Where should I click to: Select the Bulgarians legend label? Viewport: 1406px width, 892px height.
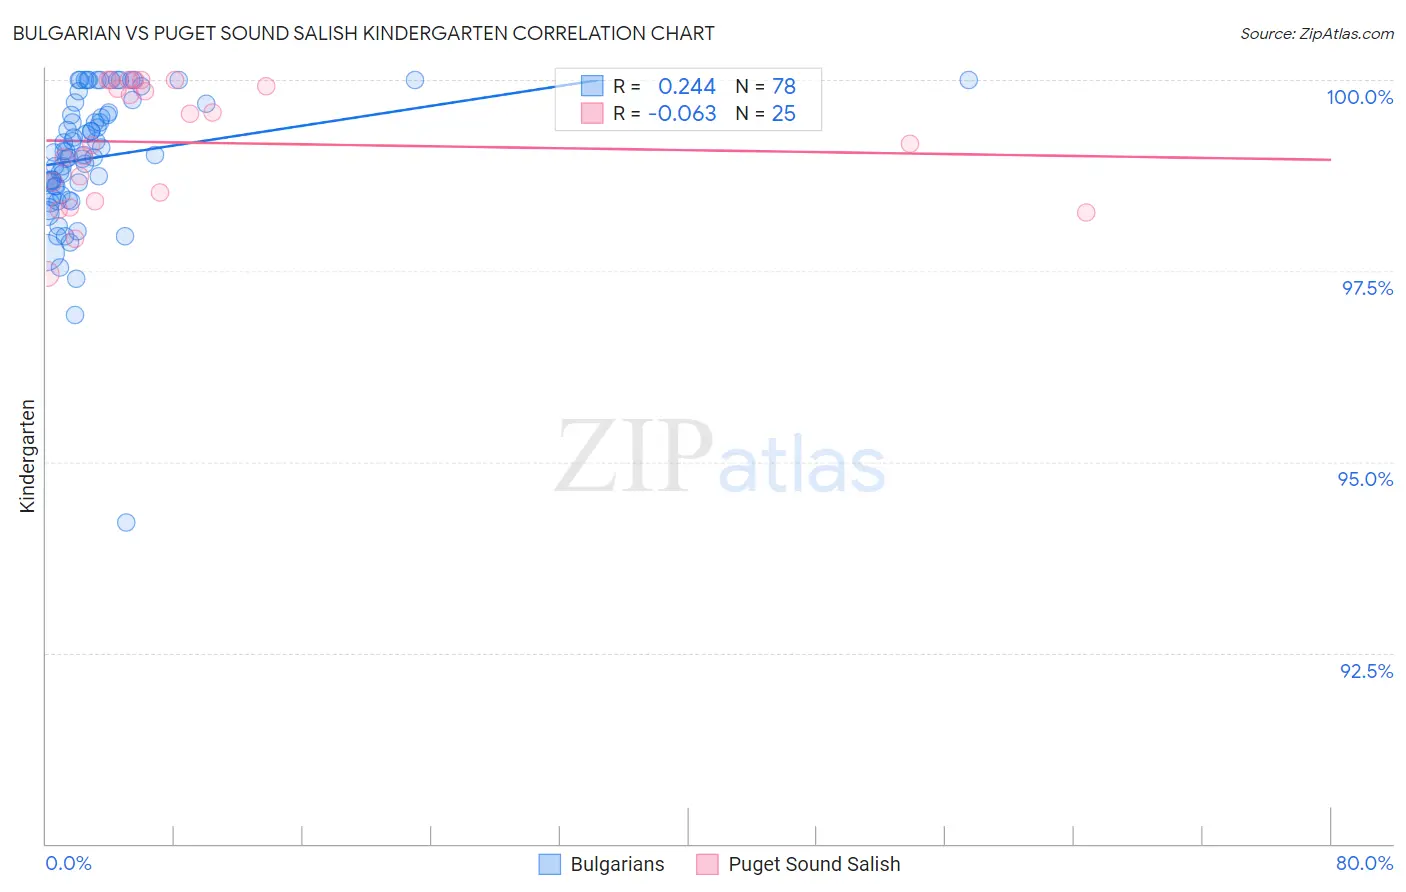pyautogui.click(x=617, y=864)
